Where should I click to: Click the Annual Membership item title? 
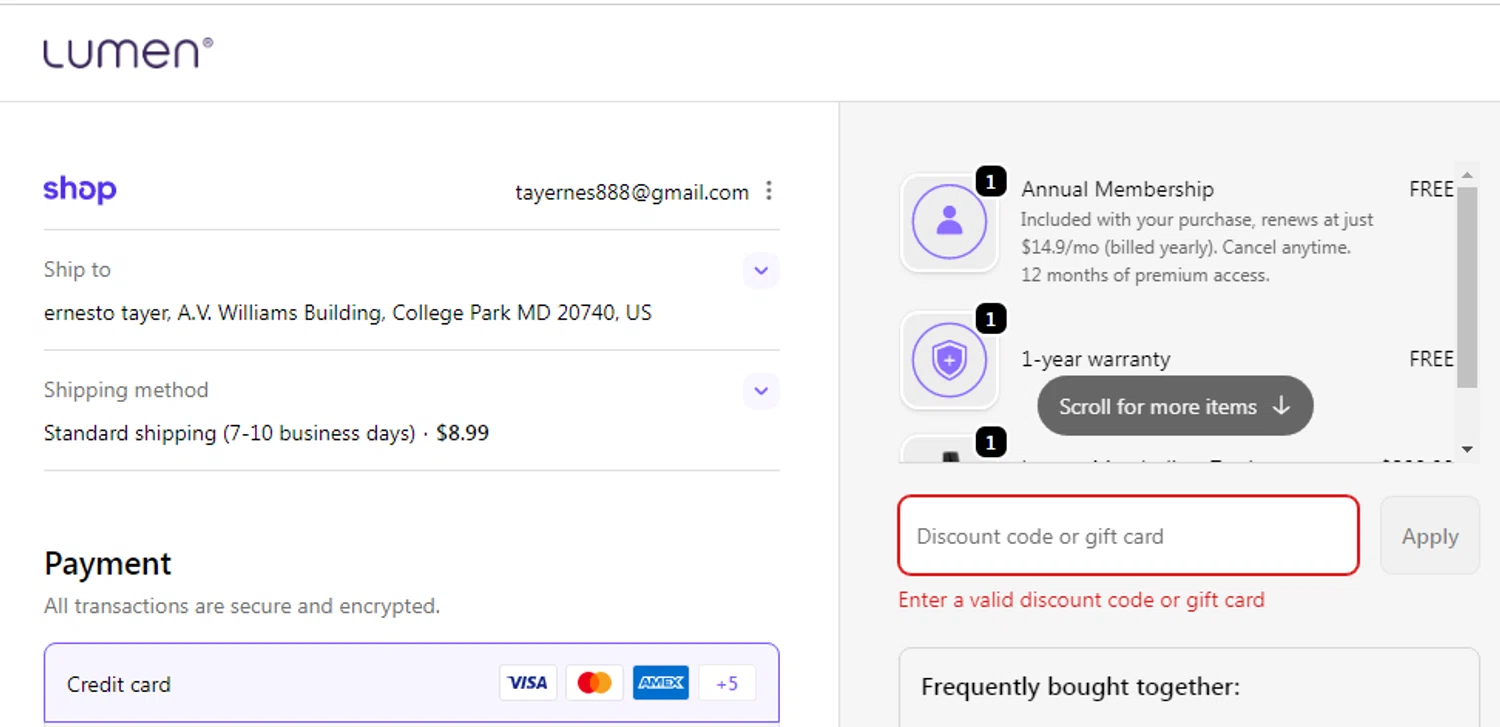(1117, 189)
